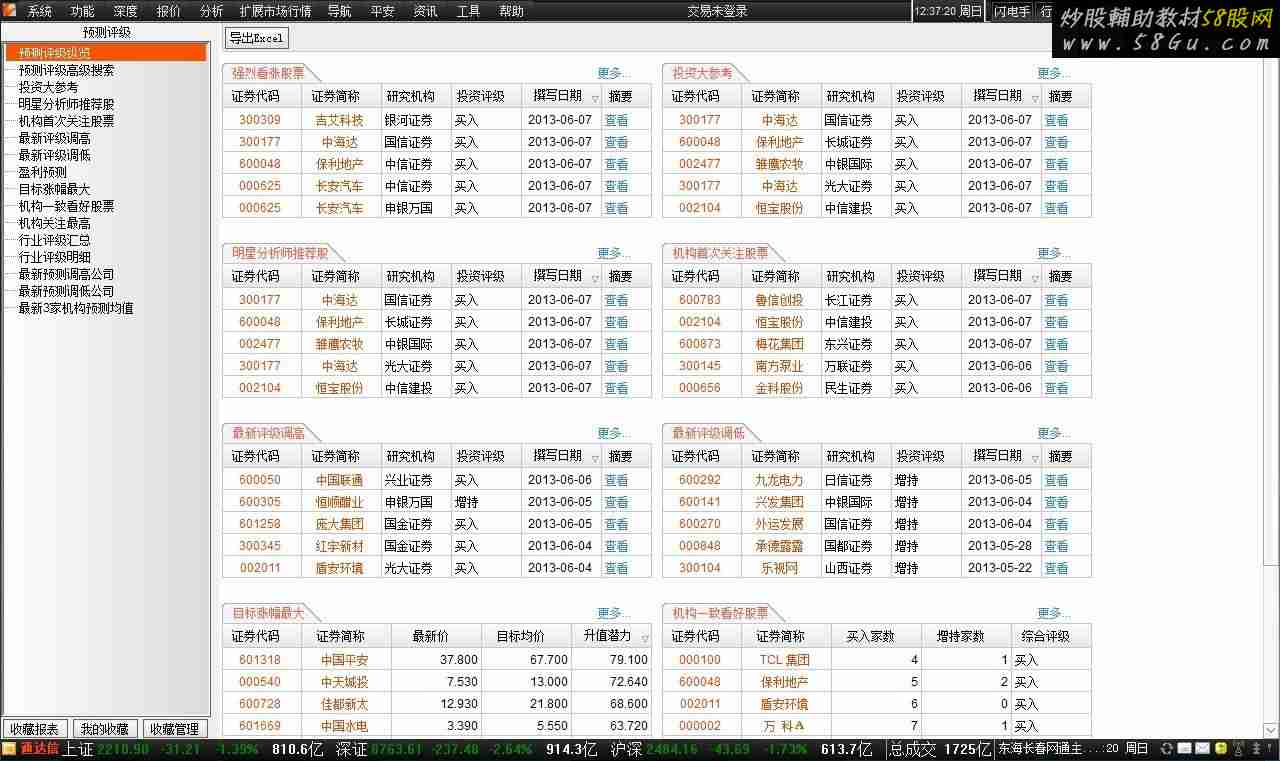Viewport: 1280px width, 761px height.
Task: Sort 最新评级调高 table by 撰写日期 arrow
Action: point(595,458)
